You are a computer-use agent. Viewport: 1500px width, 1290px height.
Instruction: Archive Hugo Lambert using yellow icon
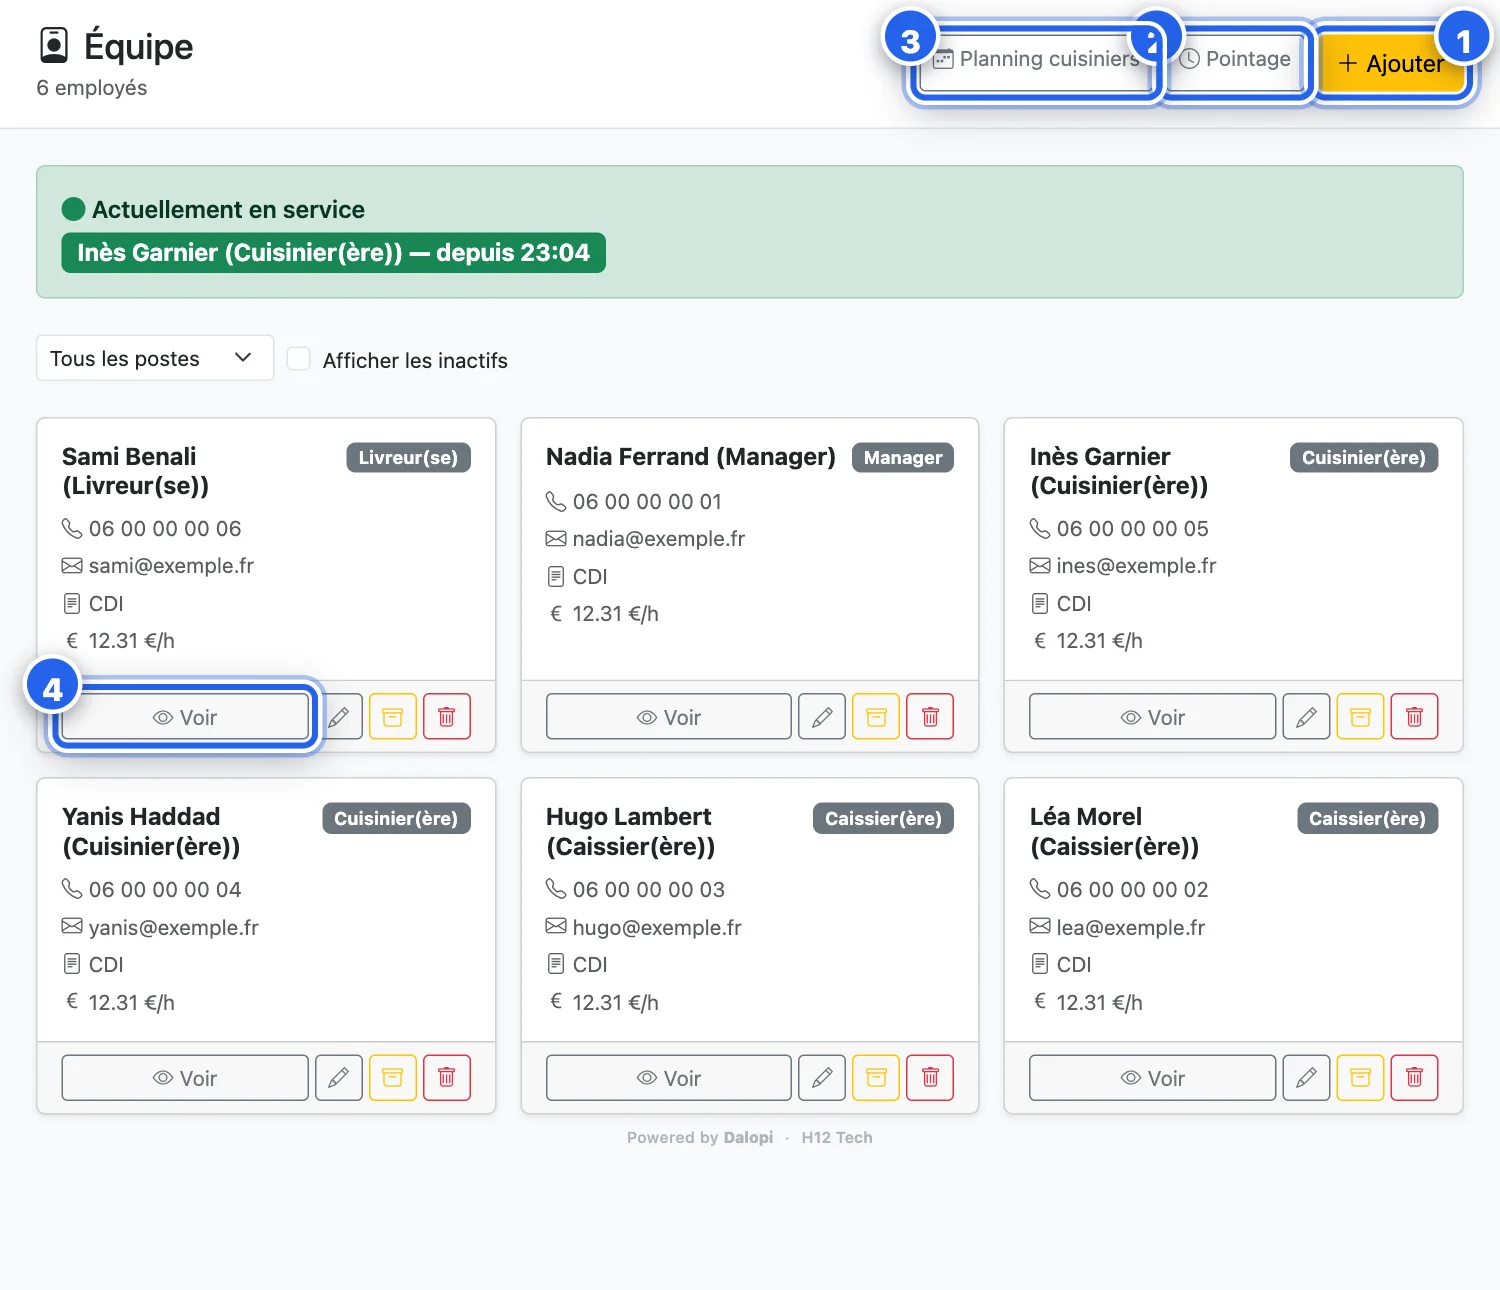pos(876,1078)
